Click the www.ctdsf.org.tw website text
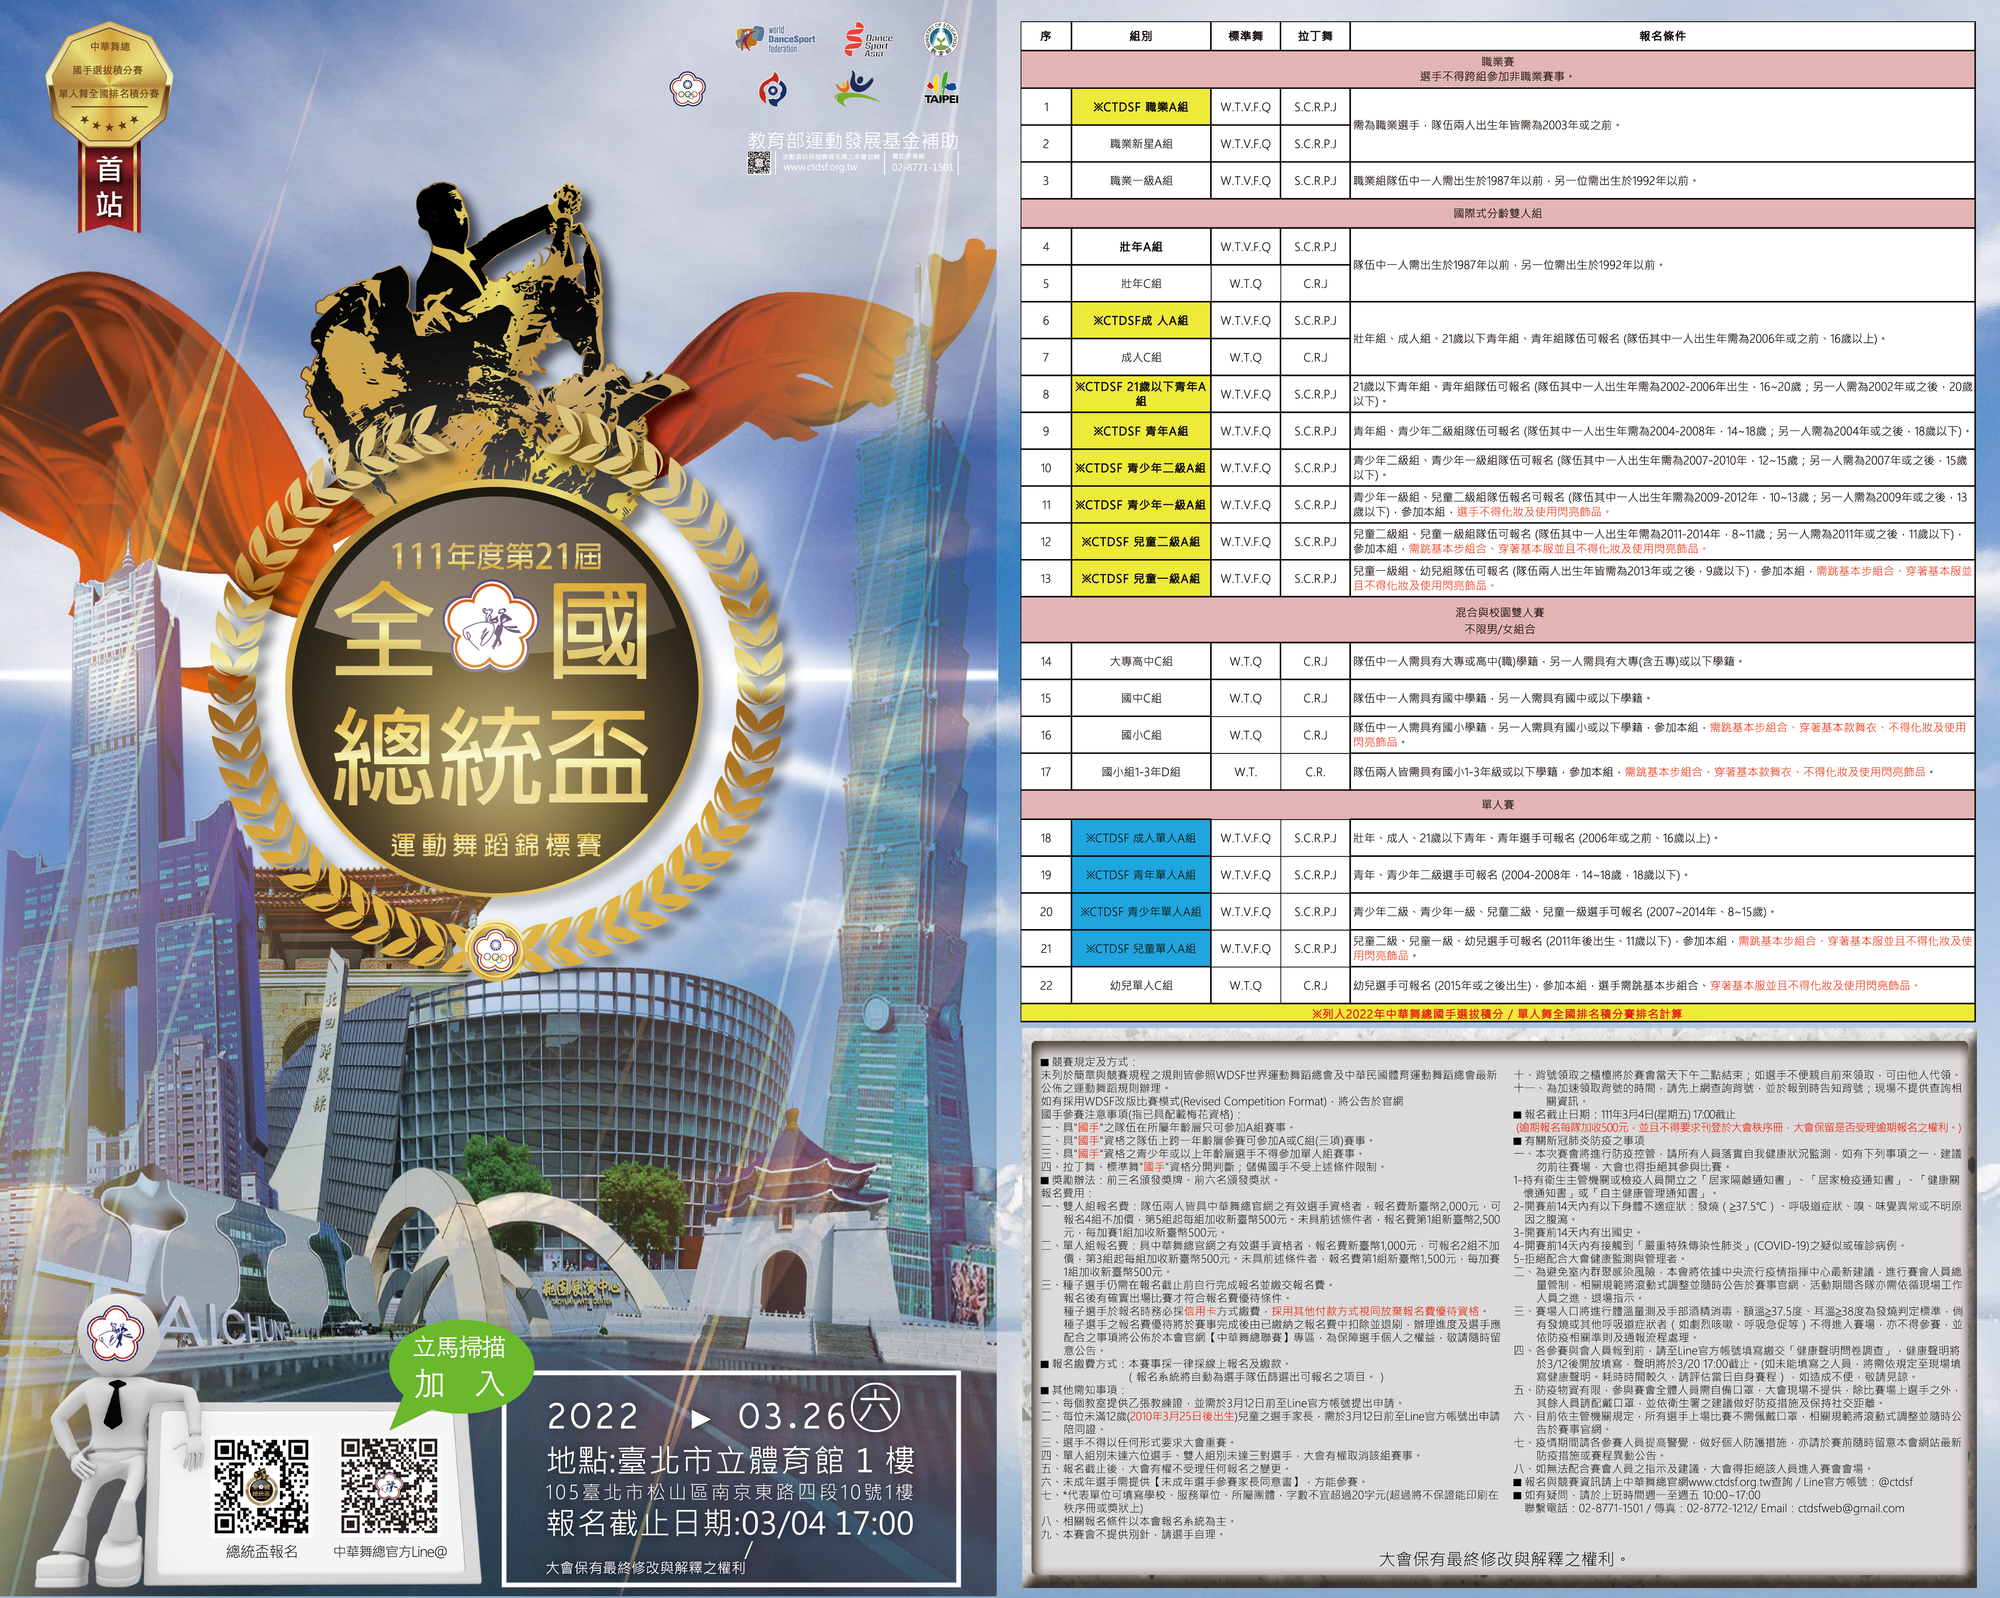This screenshot has height=1598, width=2000. [x=820, y=167]
